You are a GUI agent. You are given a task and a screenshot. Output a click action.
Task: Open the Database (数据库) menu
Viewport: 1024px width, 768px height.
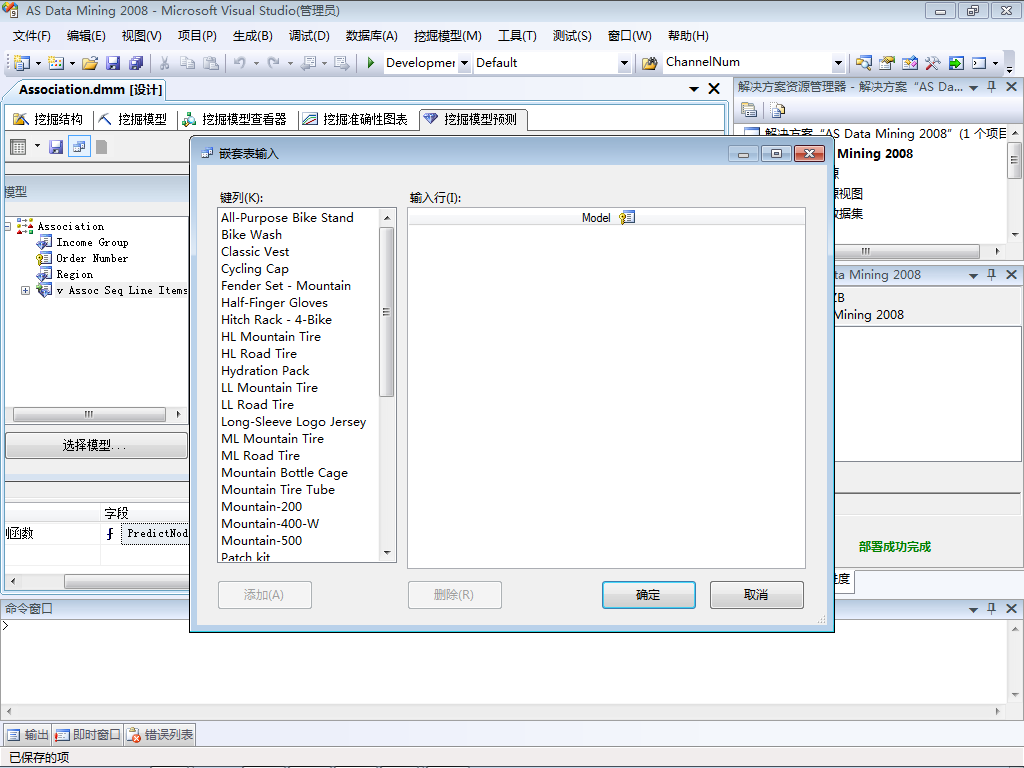371,36
